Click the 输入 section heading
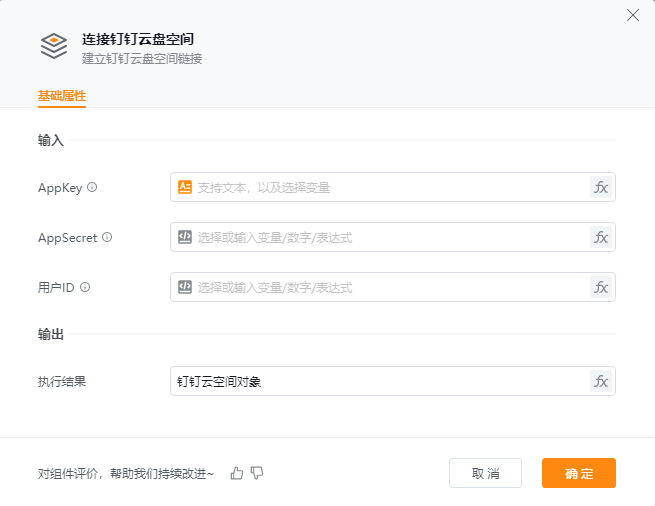 51,140
